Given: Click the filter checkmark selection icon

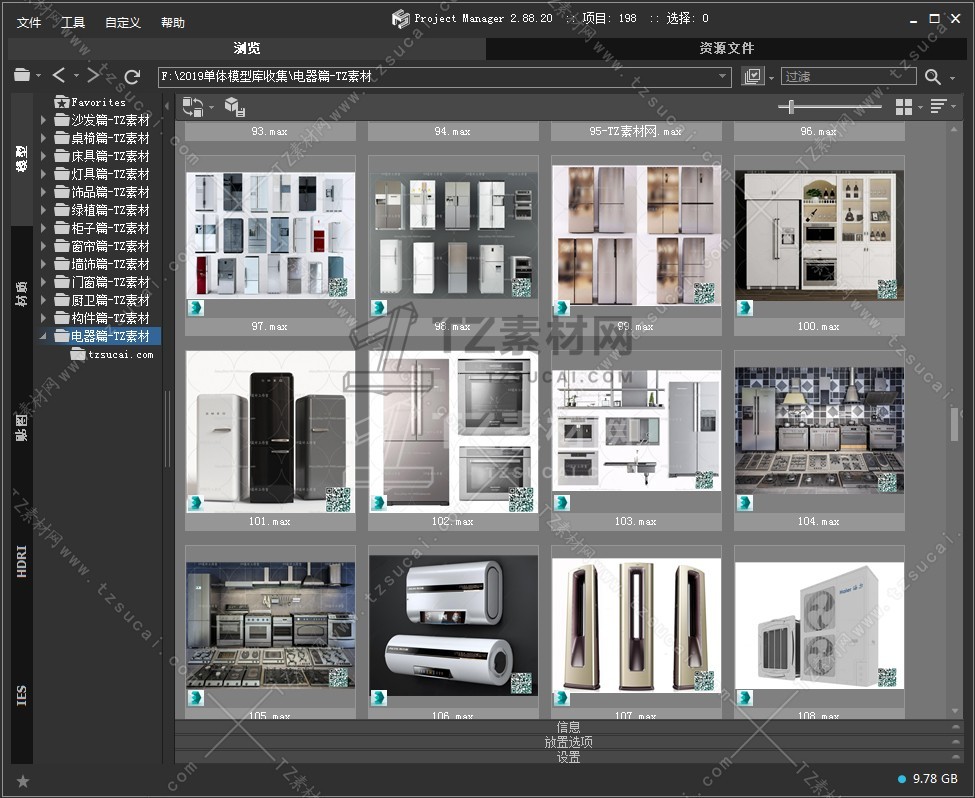Looking at the screenshot, I should 753,77.
